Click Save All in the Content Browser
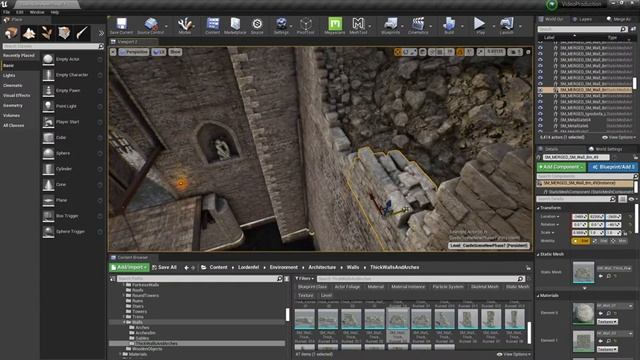This screenshot has height=360, width=640. click(164, 267)
